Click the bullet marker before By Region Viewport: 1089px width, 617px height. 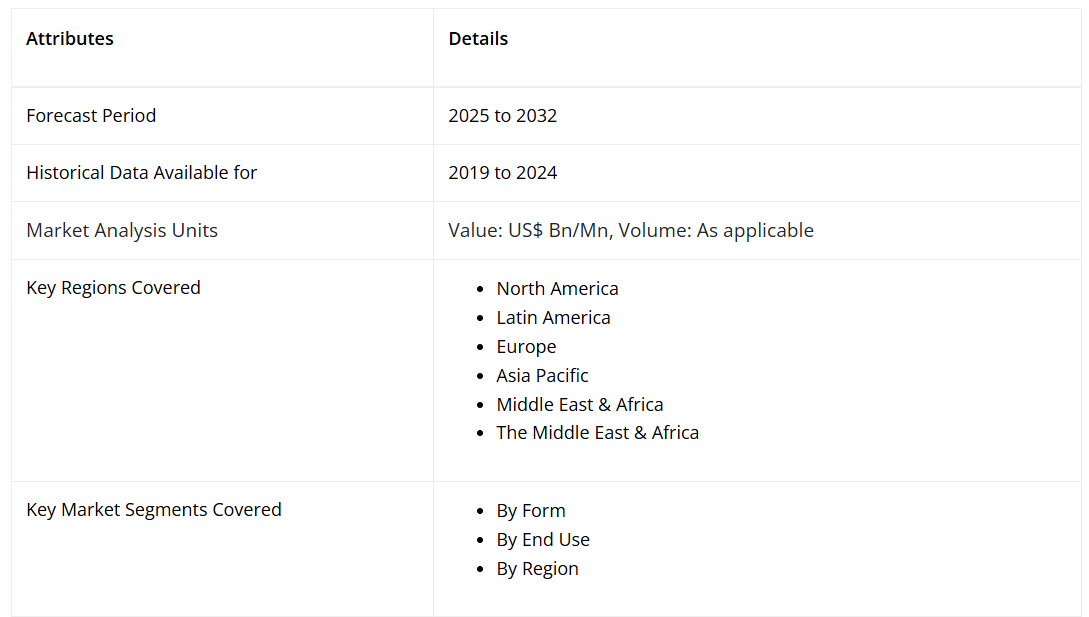coord(481,569)
